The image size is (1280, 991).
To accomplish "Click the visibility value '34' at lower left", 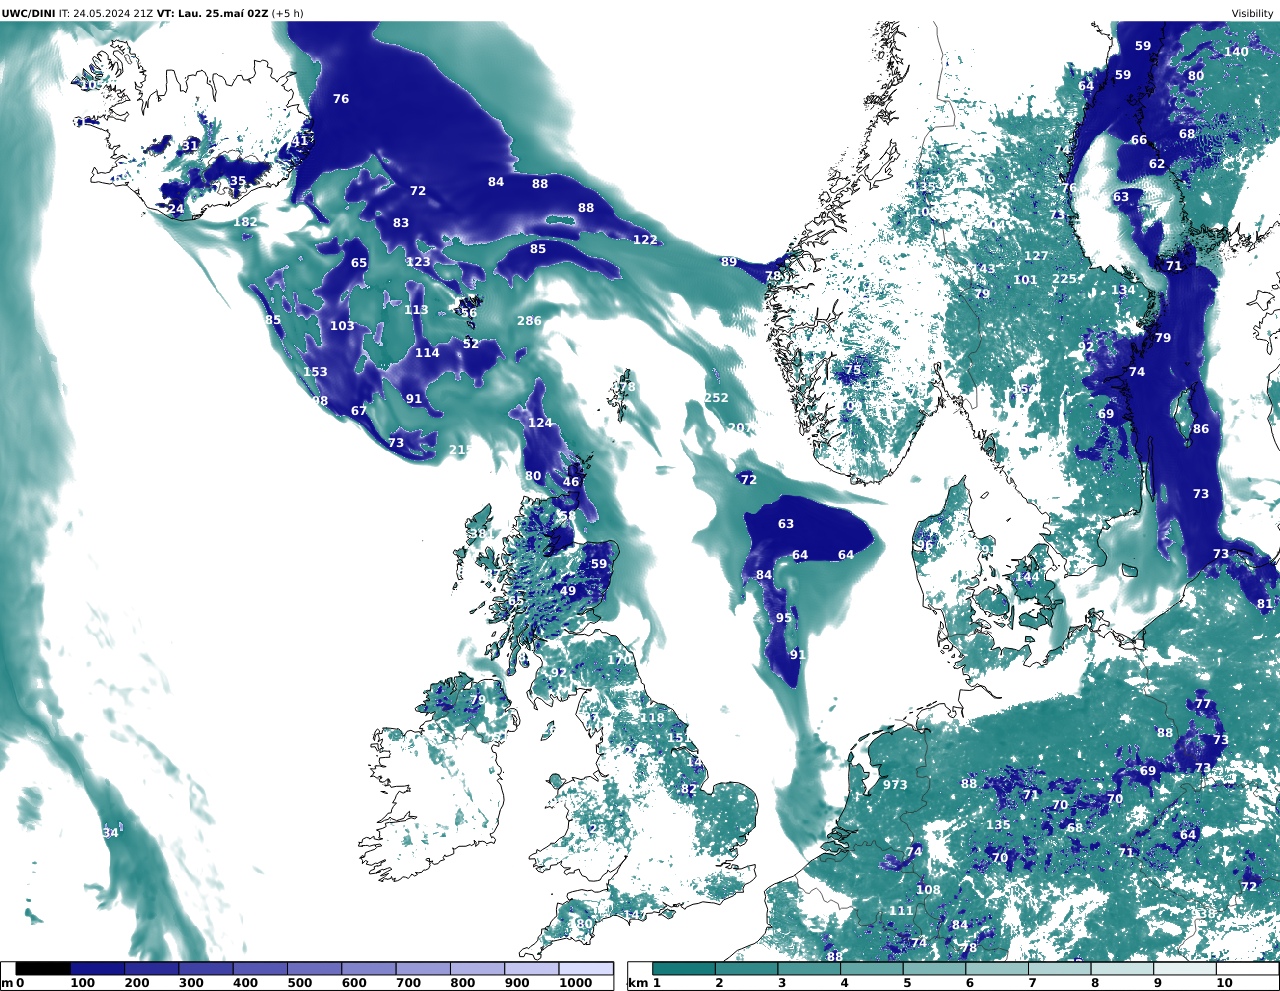I will coord(111,833).
